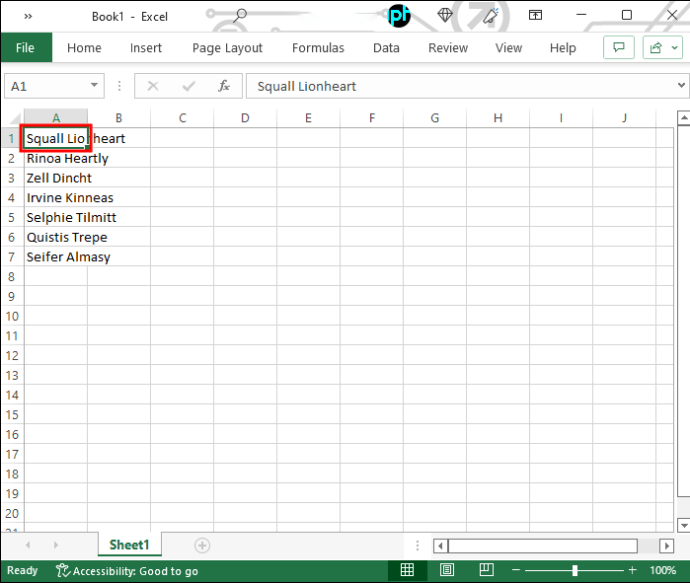Viewport: 690px width, 583px height.
Task: Switch to Normal view icon
Action: [407, 570]
